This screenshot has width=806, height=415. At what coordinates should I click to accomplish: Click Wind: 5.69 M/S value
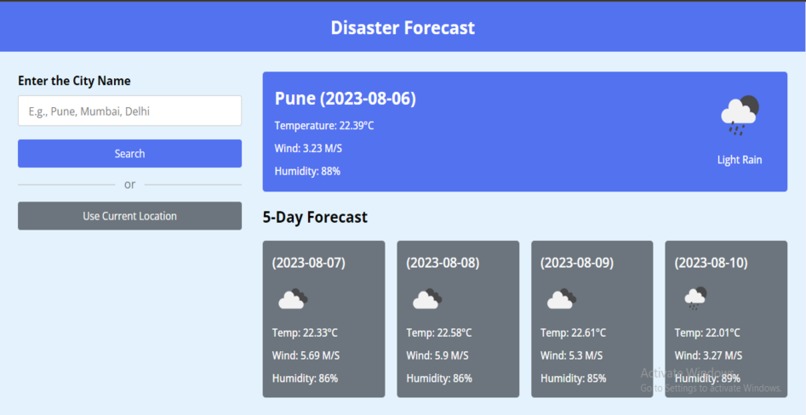coord(306,355)
